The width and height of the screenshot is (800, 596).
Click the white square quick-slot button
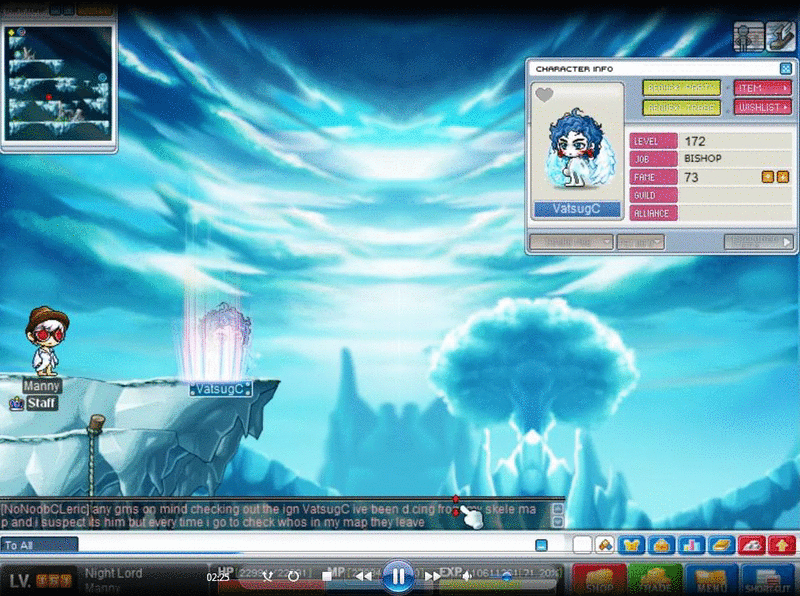582,545
